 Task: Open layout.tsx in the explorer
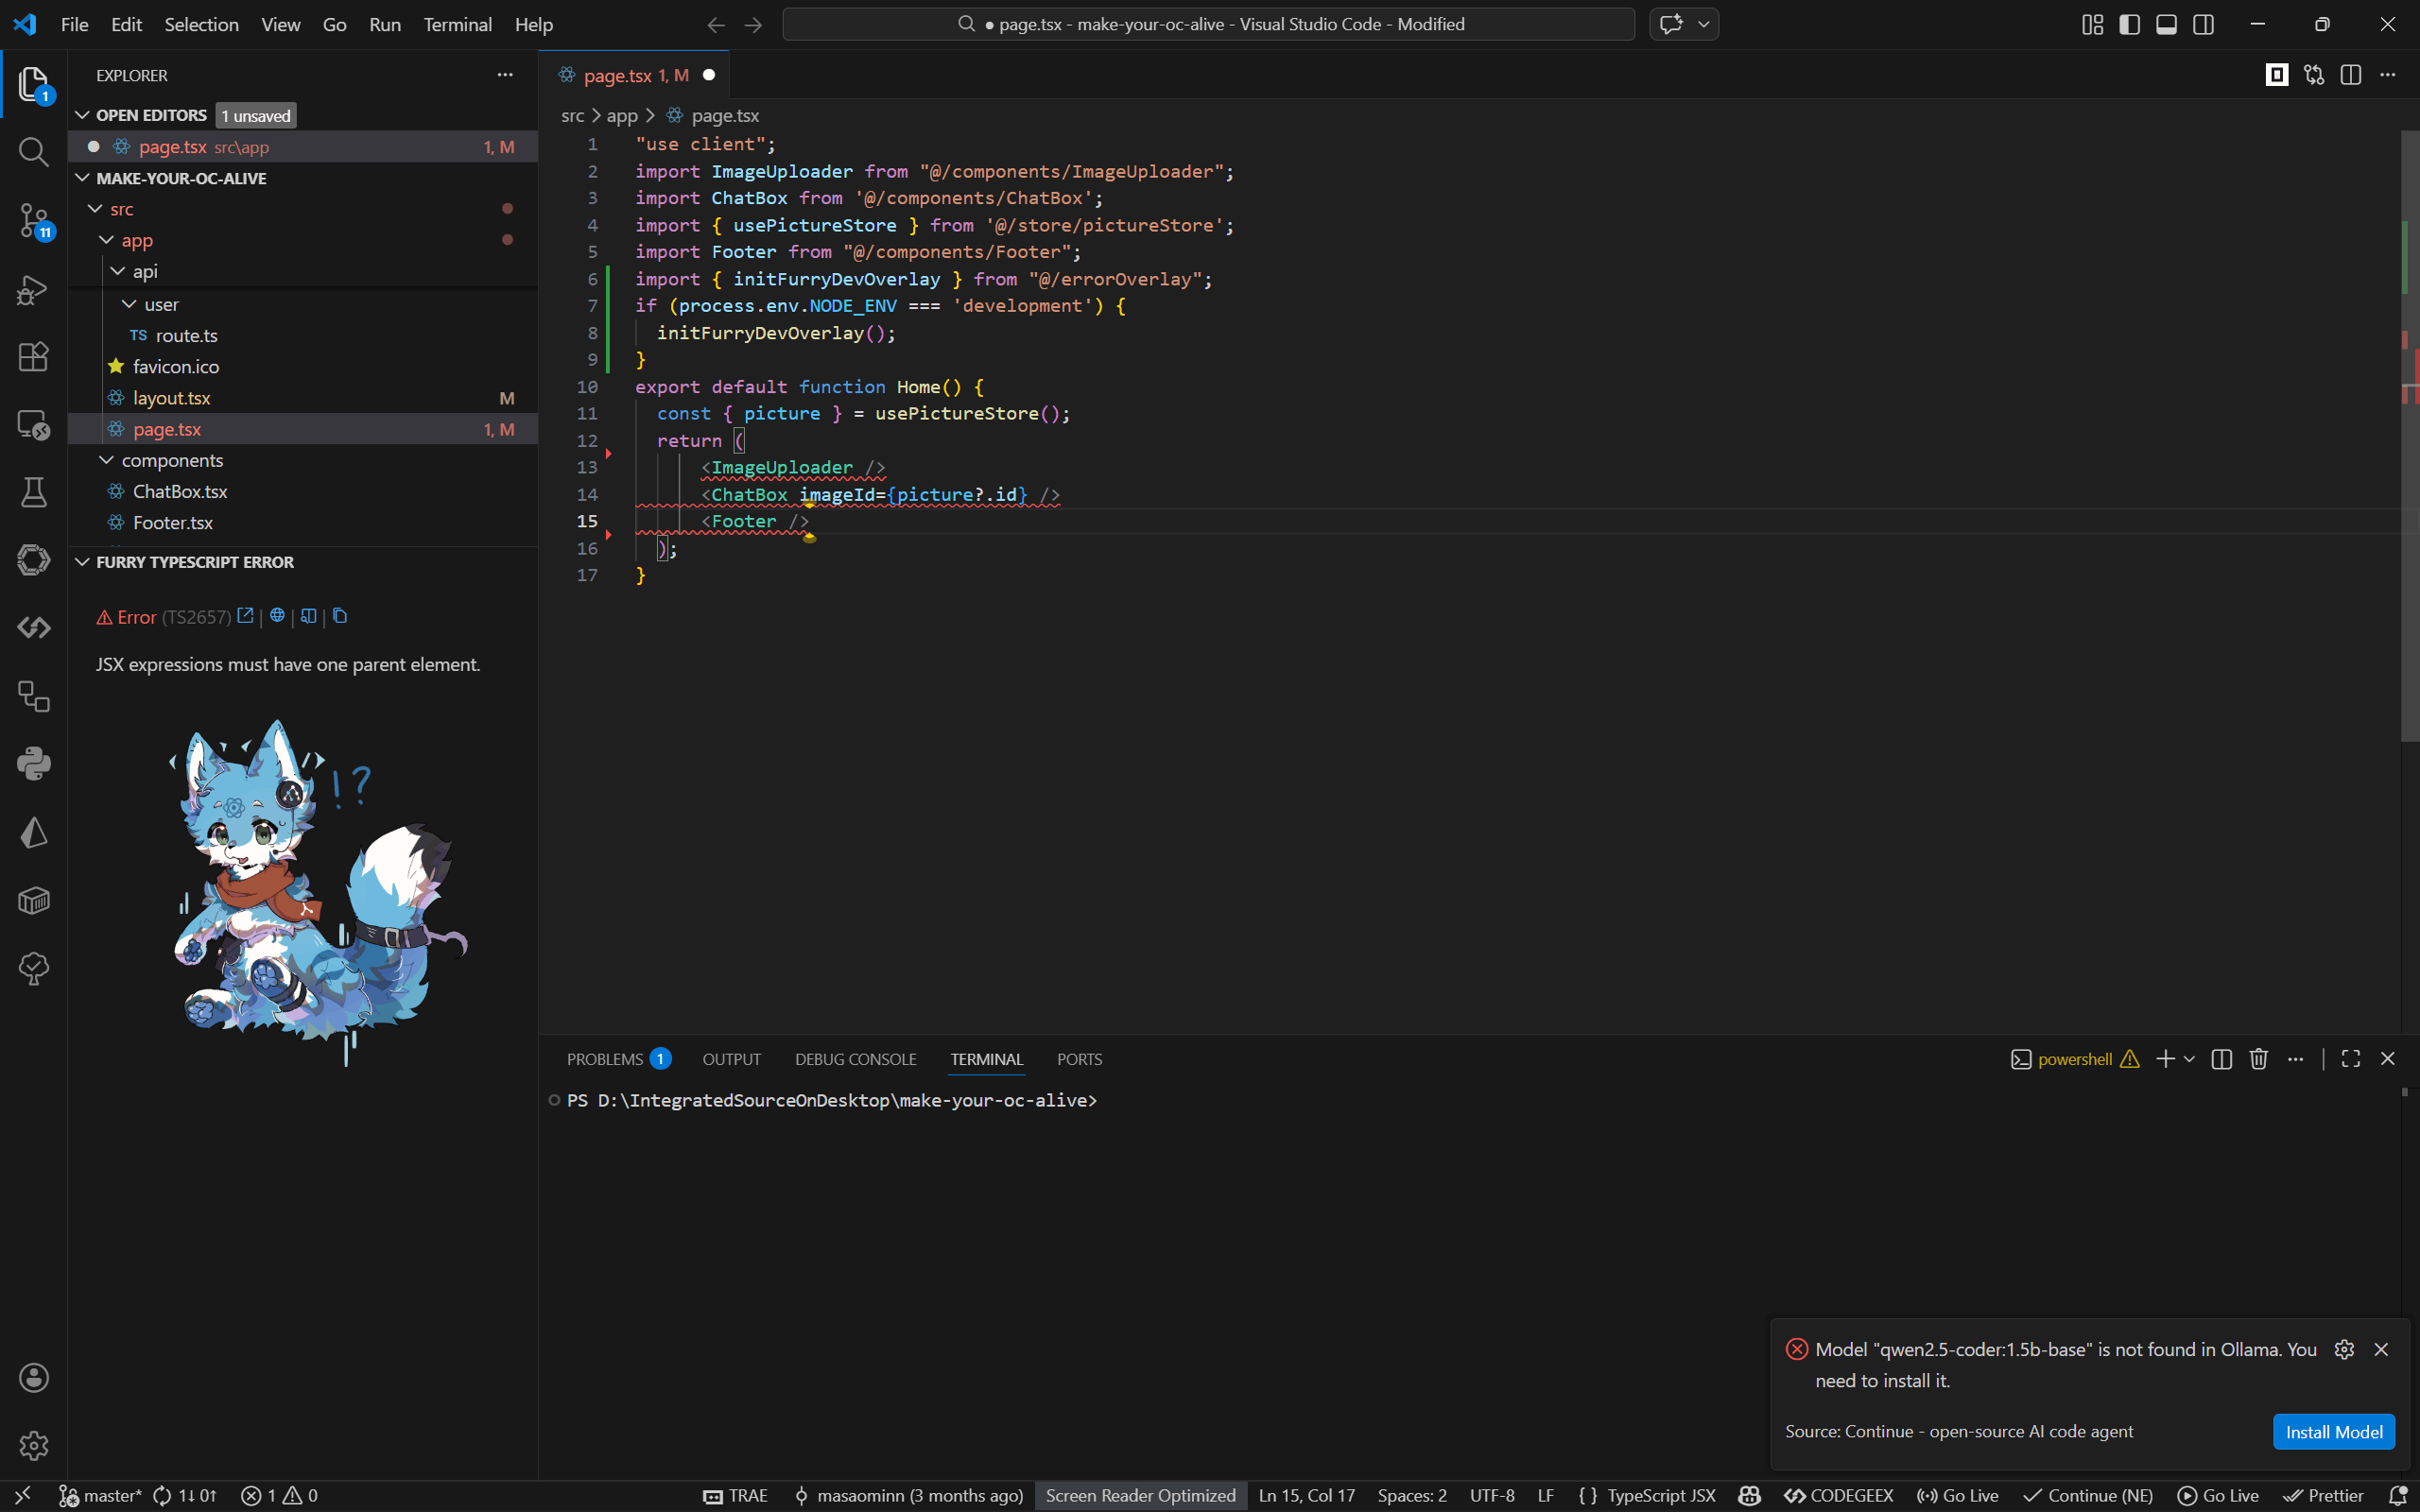[171, 398]
